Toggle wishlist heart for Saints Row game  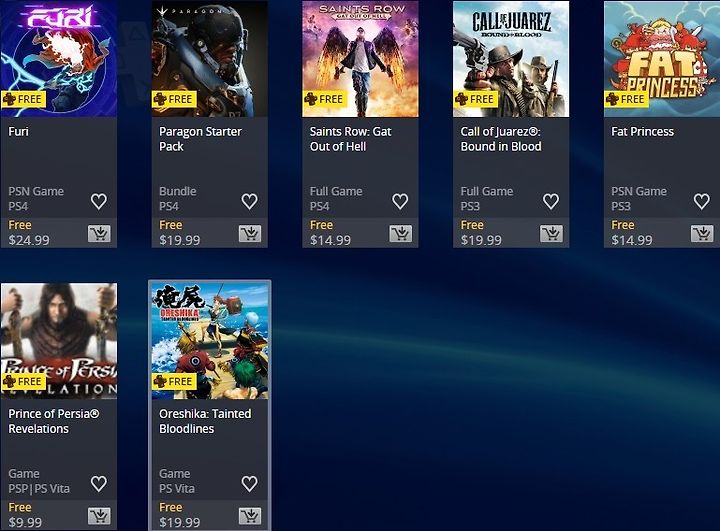(x=400, y=201)
